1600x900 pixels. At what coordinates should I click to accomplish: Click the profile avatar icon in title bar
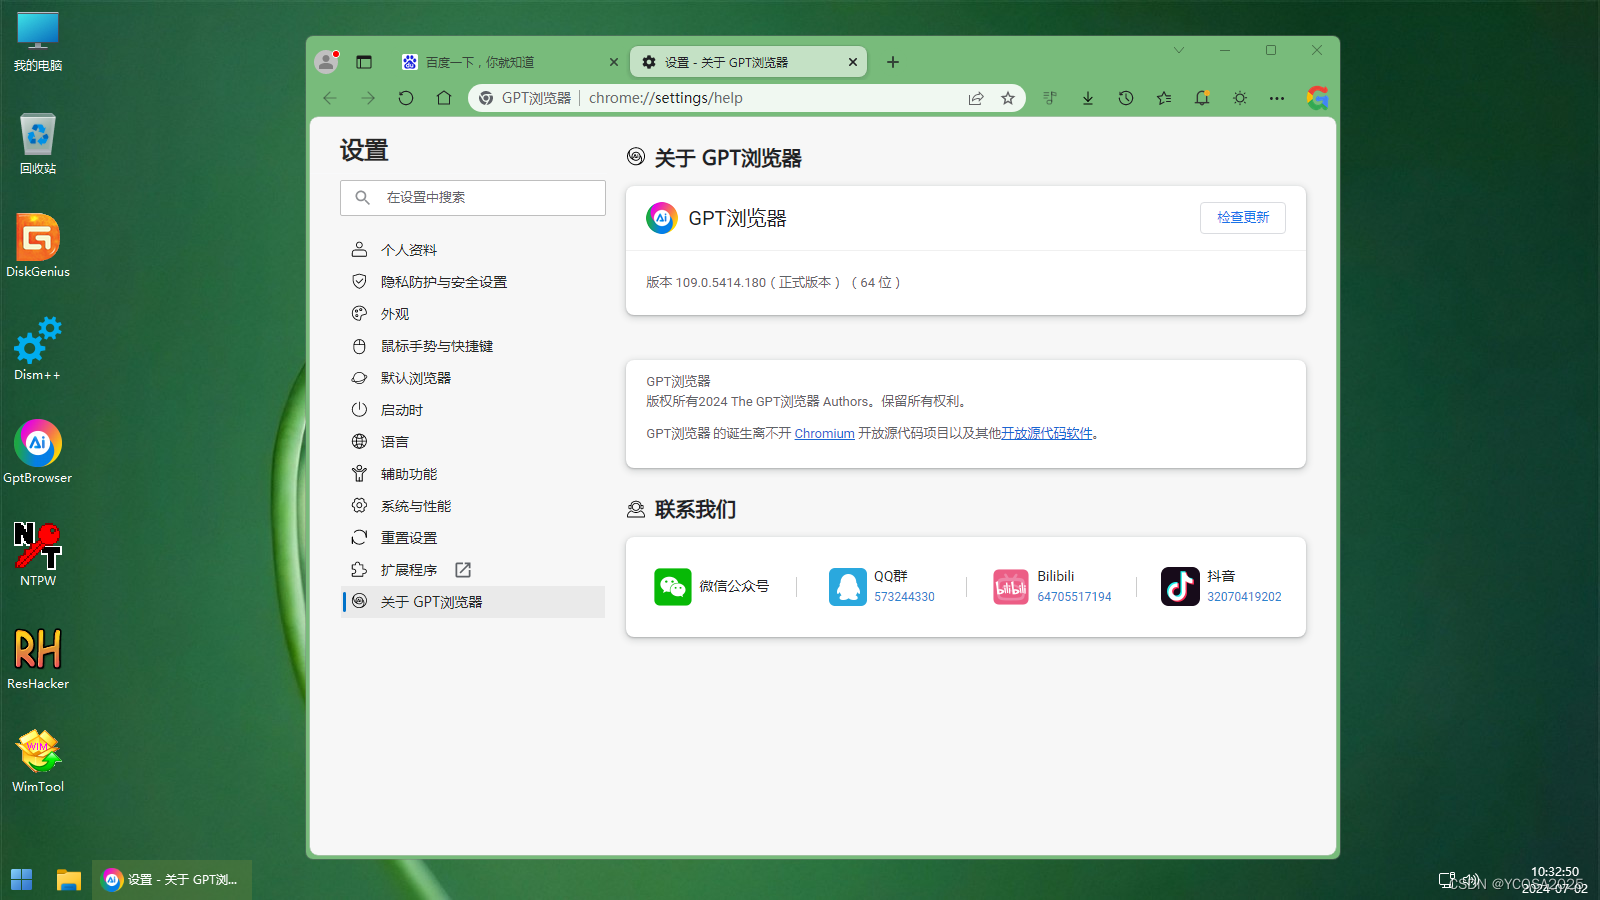pyautogui.click(x=327, y=62)
